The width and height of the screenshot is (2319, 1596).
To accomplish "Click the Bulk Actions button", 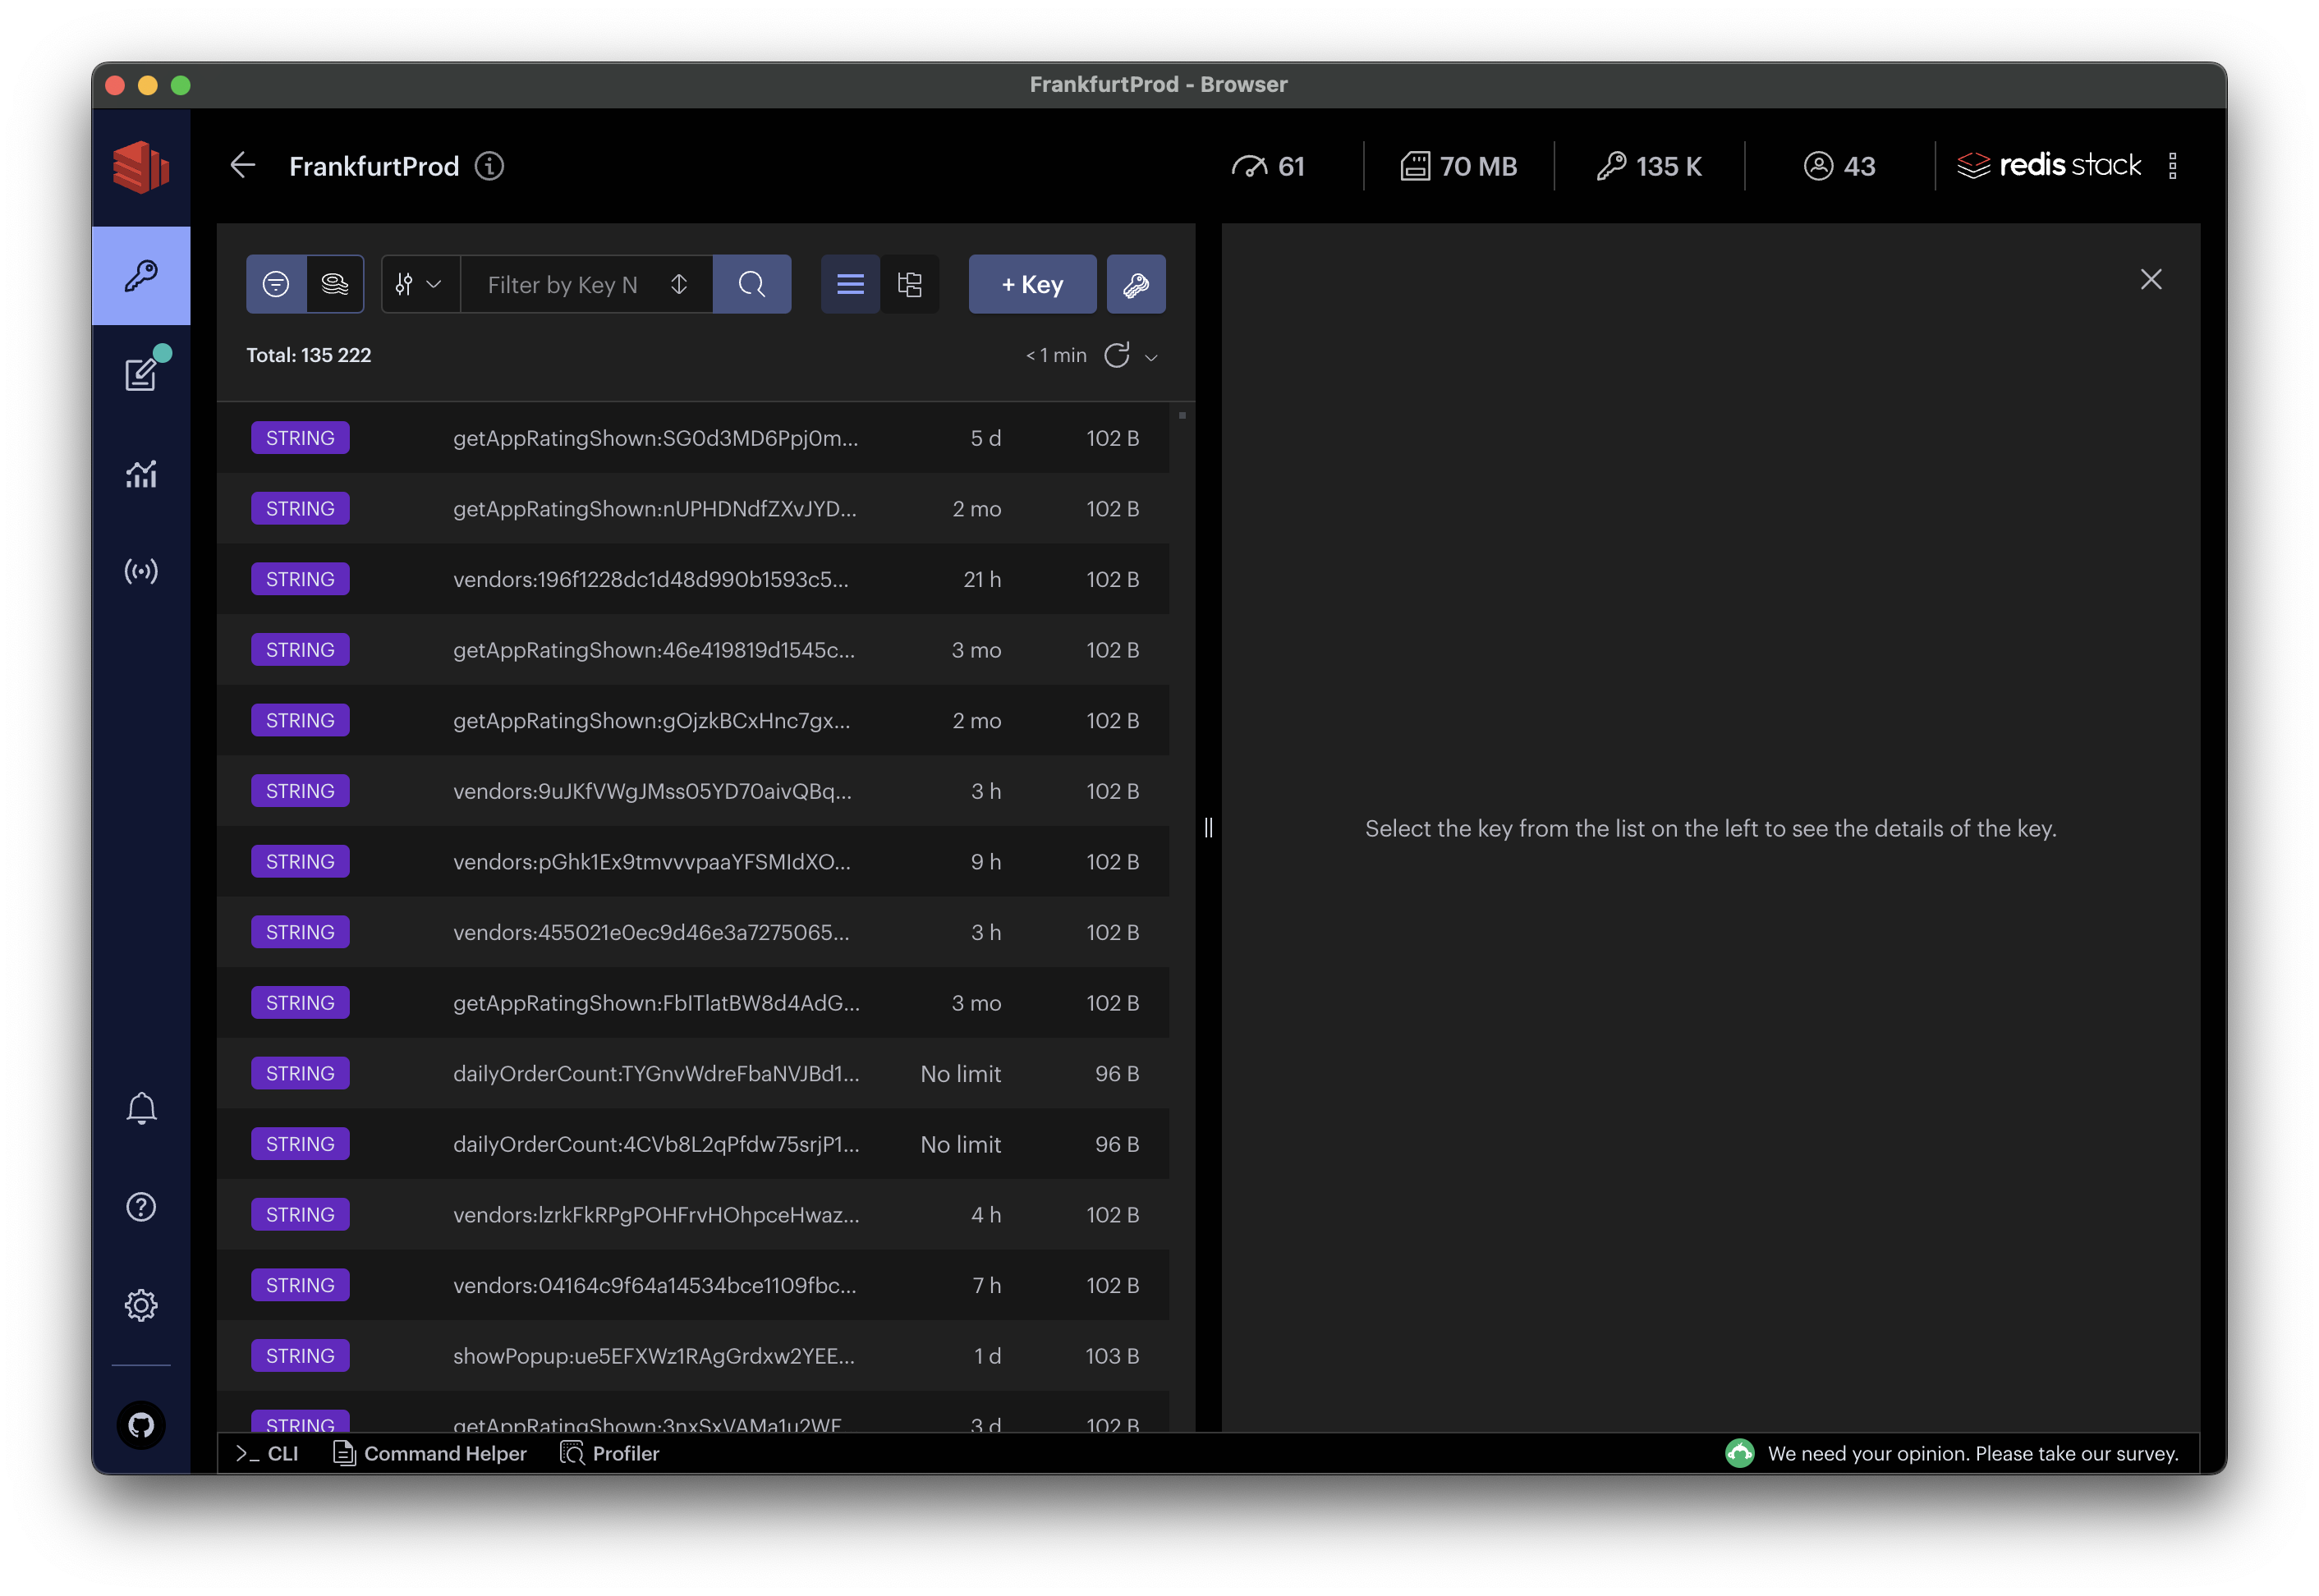I will tap(1136, 285).
